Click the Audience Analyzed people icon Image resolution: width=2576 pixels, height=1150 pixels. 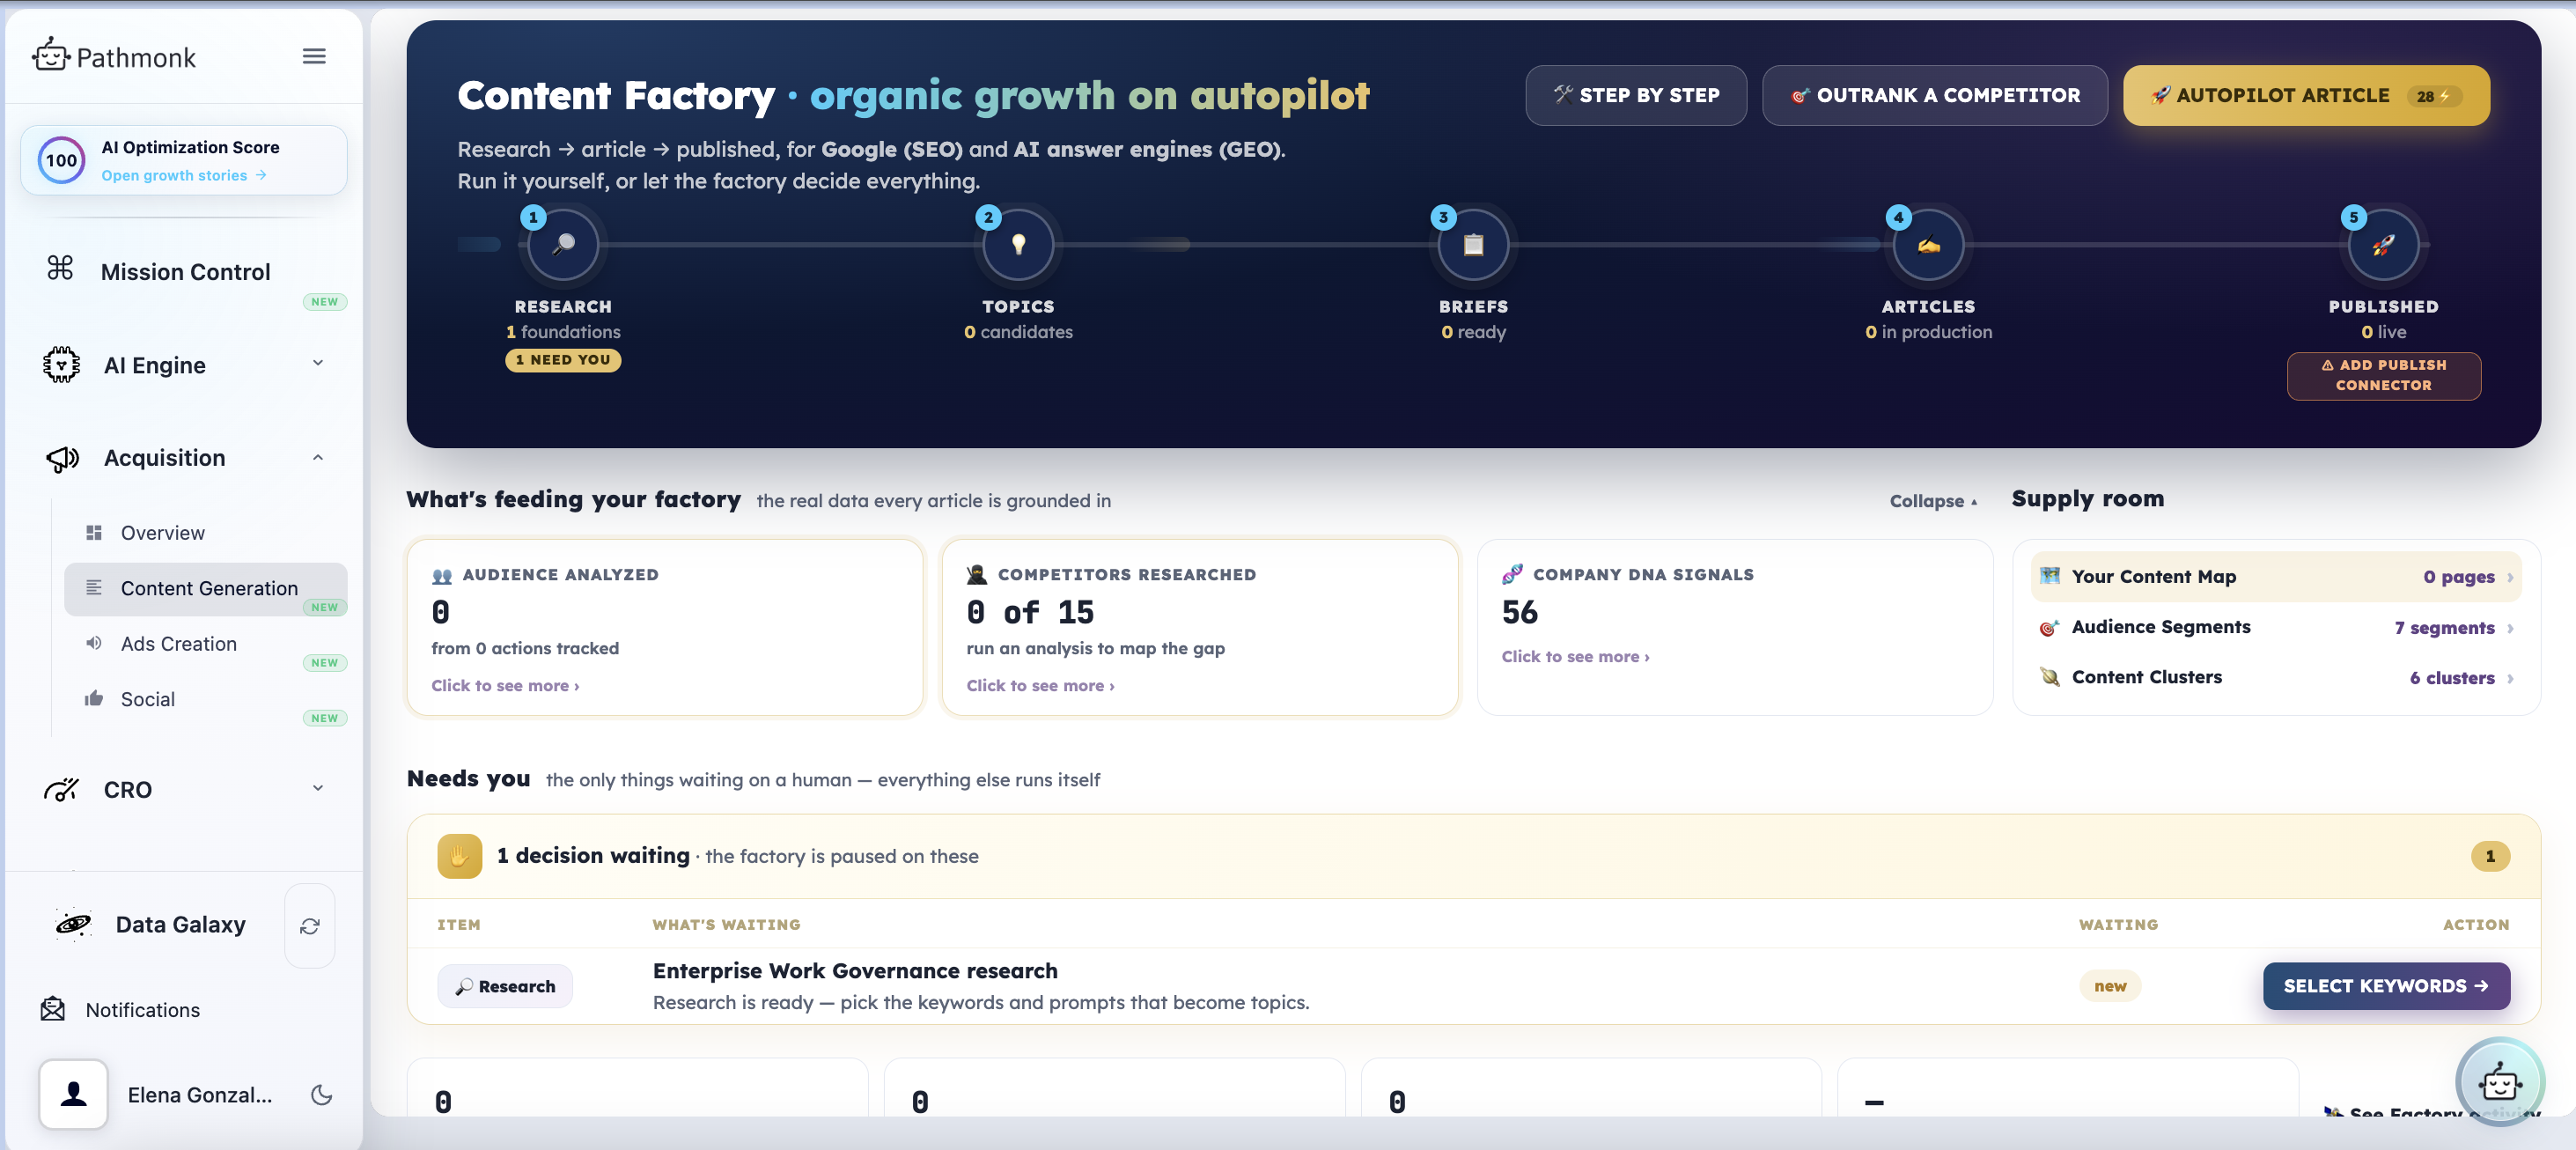pyautogui.click(x=442, y=575)
